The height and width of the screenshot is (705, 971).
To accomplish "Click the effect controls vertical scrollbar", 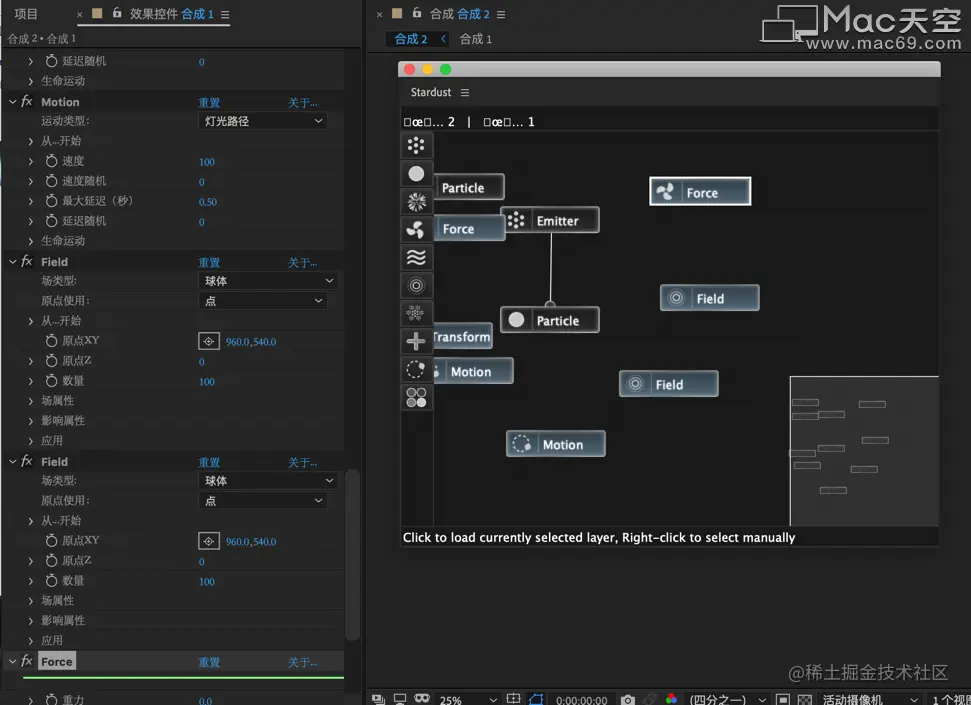I will coord(352,554).
